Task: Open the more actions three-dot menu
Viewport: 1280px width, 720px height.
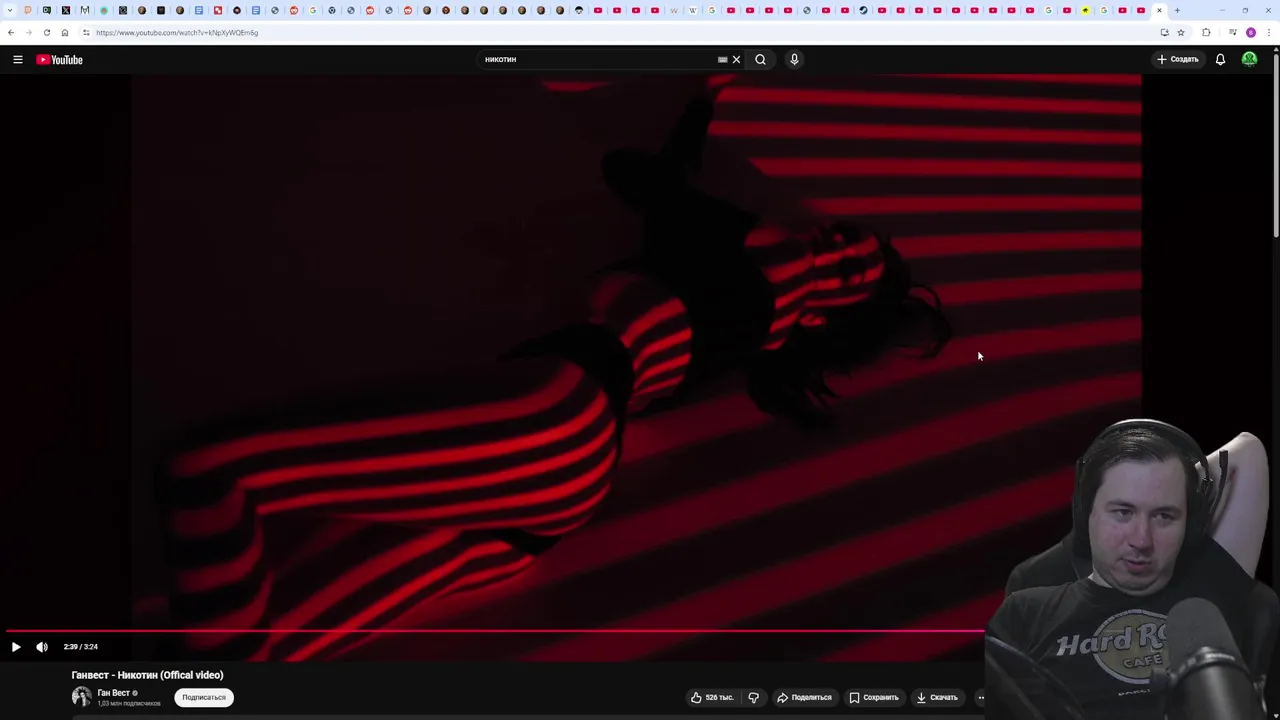Action: [981, 697]
